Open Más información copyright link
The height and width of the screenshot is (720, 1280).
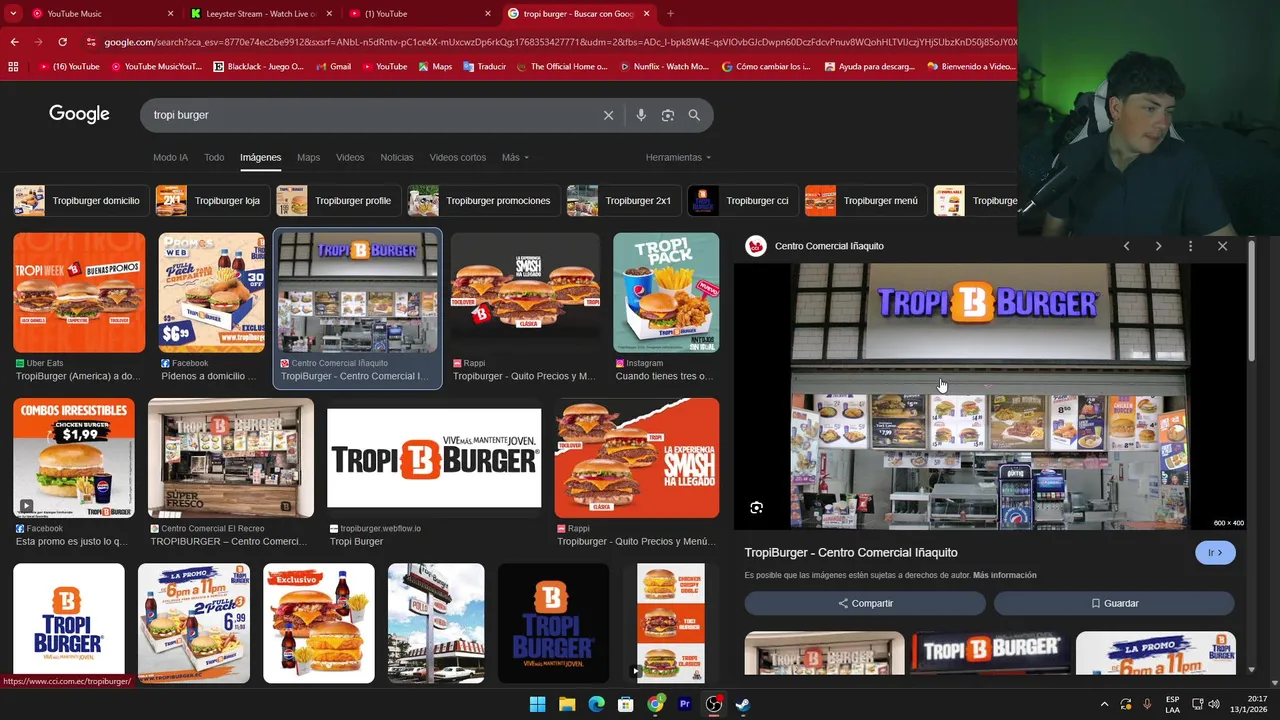pyautogui.click(x=1004, y=575)
